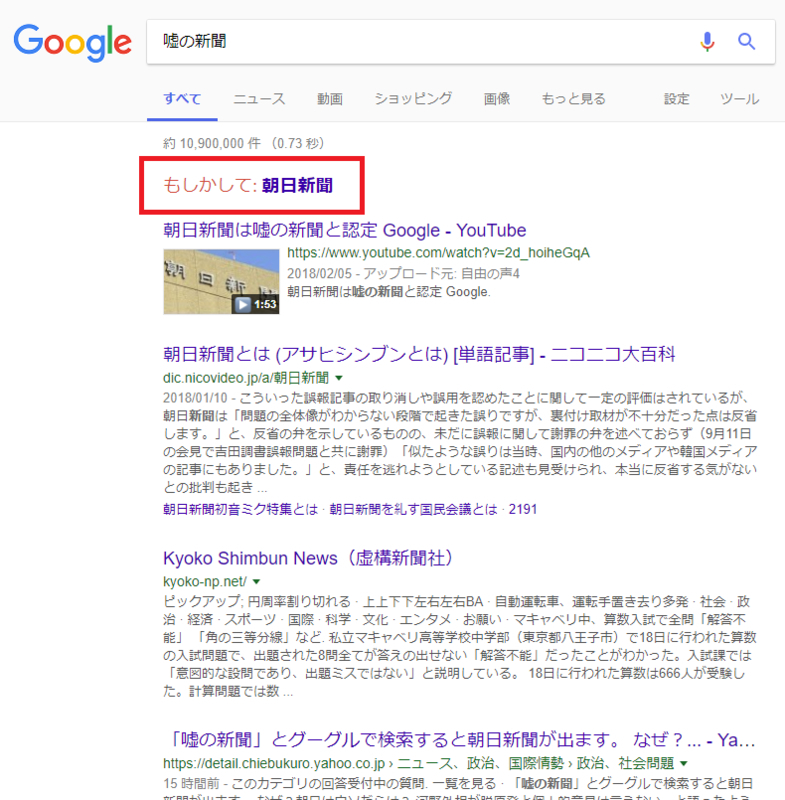Image resolution: width=785 pixels, height=800 pixels.
Task: Open the 設定 menu
Action: pyautogui.click(x=676, y=98)
